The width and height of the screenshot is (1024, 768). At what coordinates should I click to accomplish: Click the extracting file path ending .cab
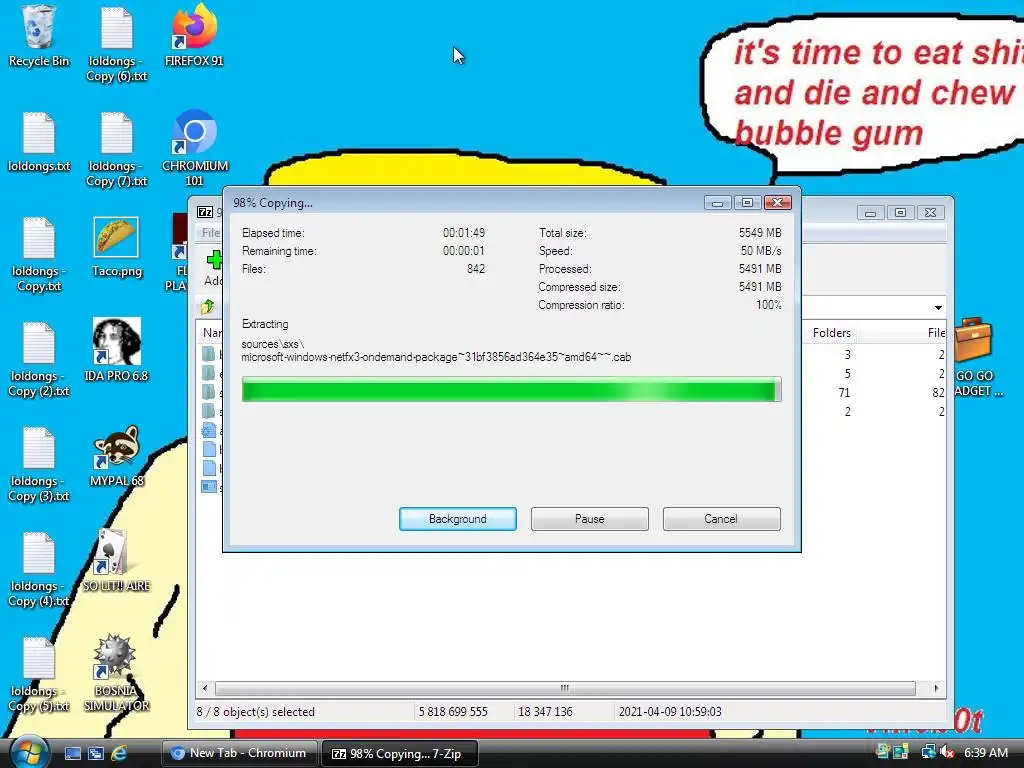click(436, 351)
